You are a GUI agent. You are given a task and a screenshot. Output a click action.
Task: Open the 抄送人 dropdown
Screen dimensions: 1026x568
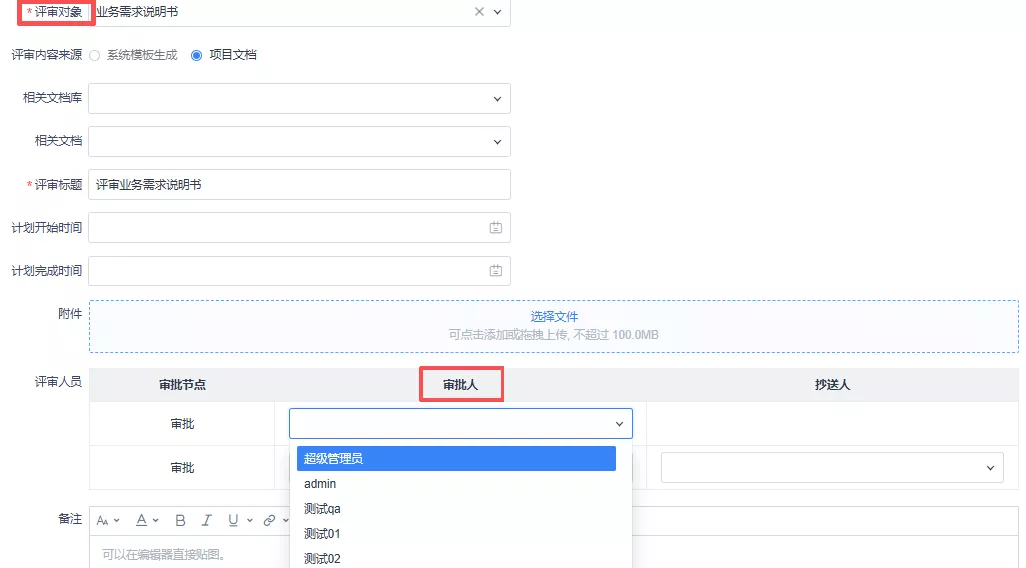click(x=832, y=467)
